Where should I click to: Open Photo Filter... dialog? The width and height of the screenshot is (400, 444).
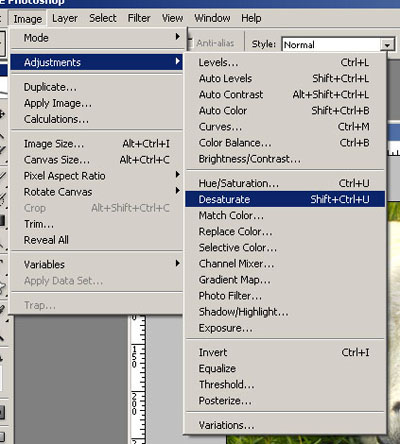pyautogui.click(x=285, y=296)
